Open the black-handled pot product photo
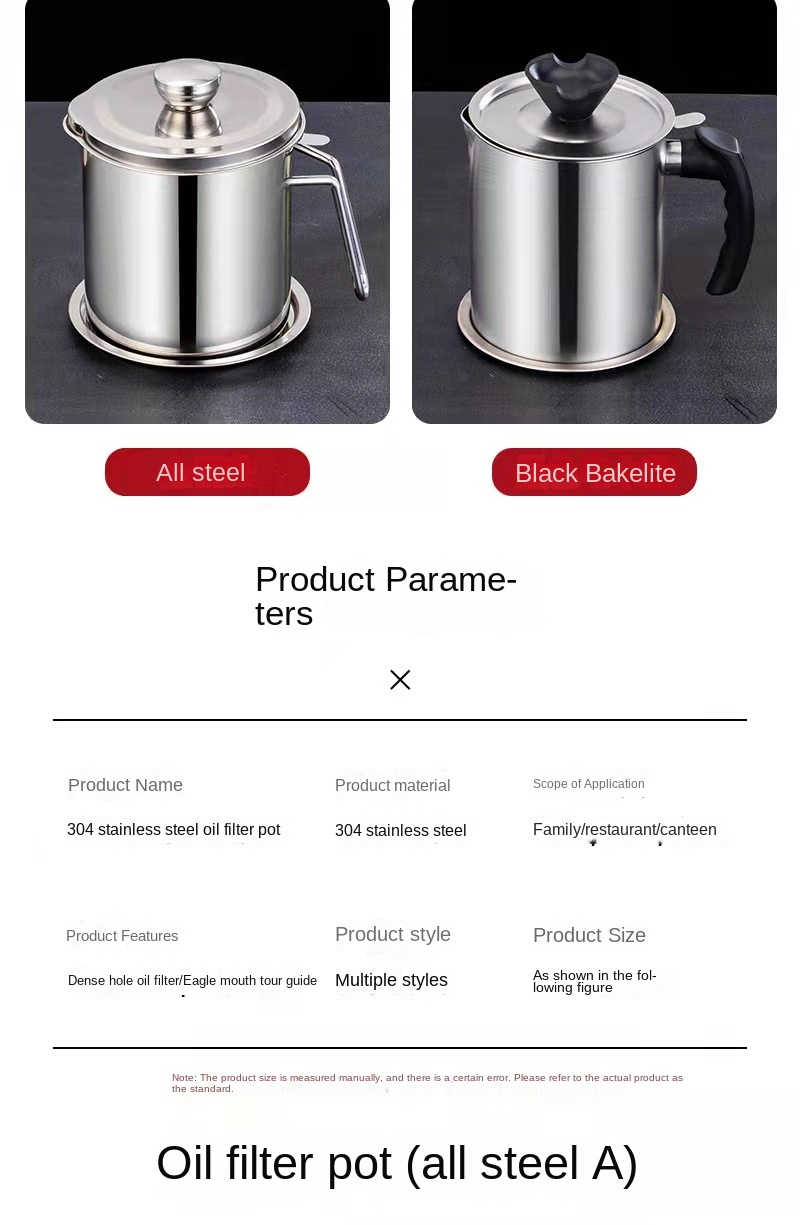 [x=594, y=210]
